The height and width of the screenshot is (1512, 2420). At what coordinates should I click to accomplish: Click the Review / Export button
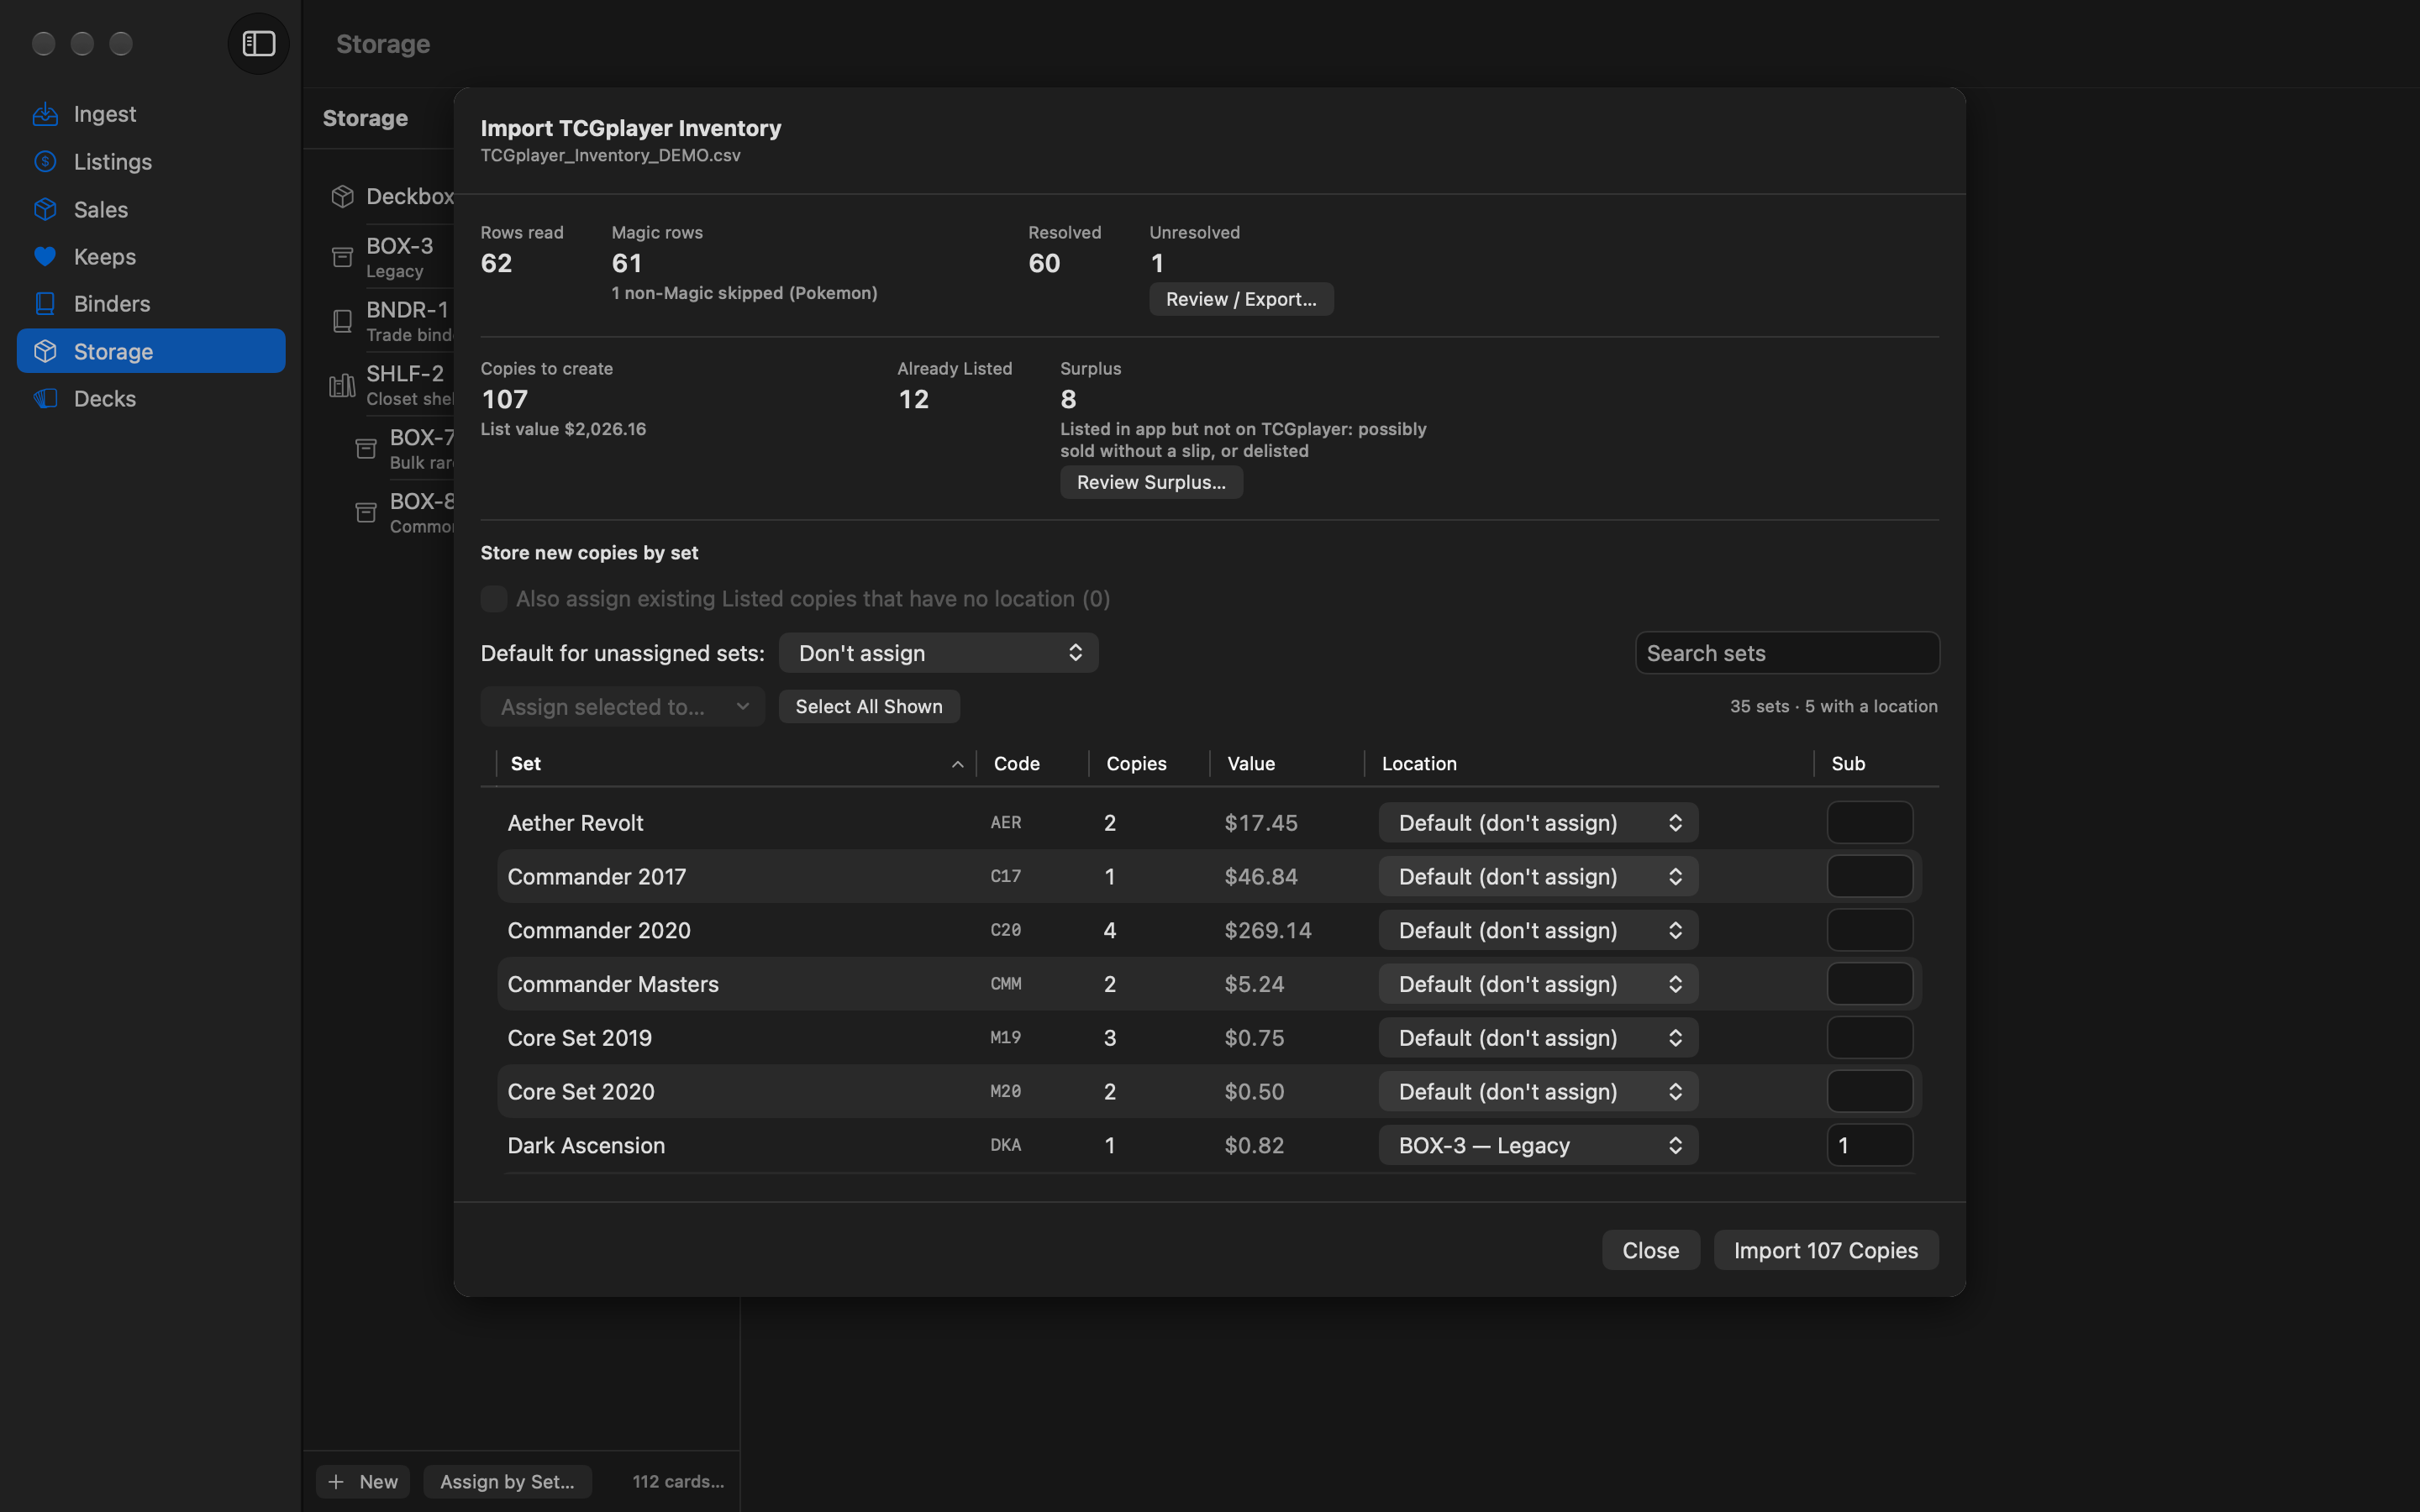tap(1241, 299)
